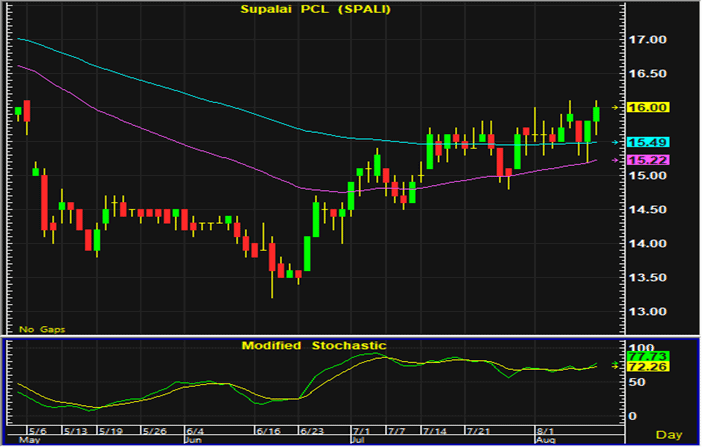Select the 6/23 date on time axis
Image resolution: width=702 pixels, height=447 pixels.
pyautogui.click(x=313, y=431)
